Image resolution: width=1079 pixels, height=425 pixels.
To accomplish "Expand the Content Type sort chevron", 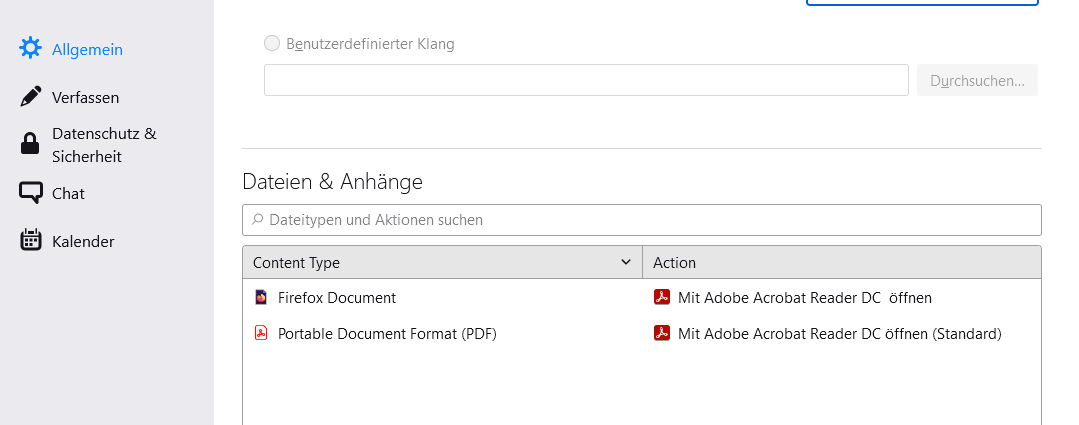I will coord(626,262).
